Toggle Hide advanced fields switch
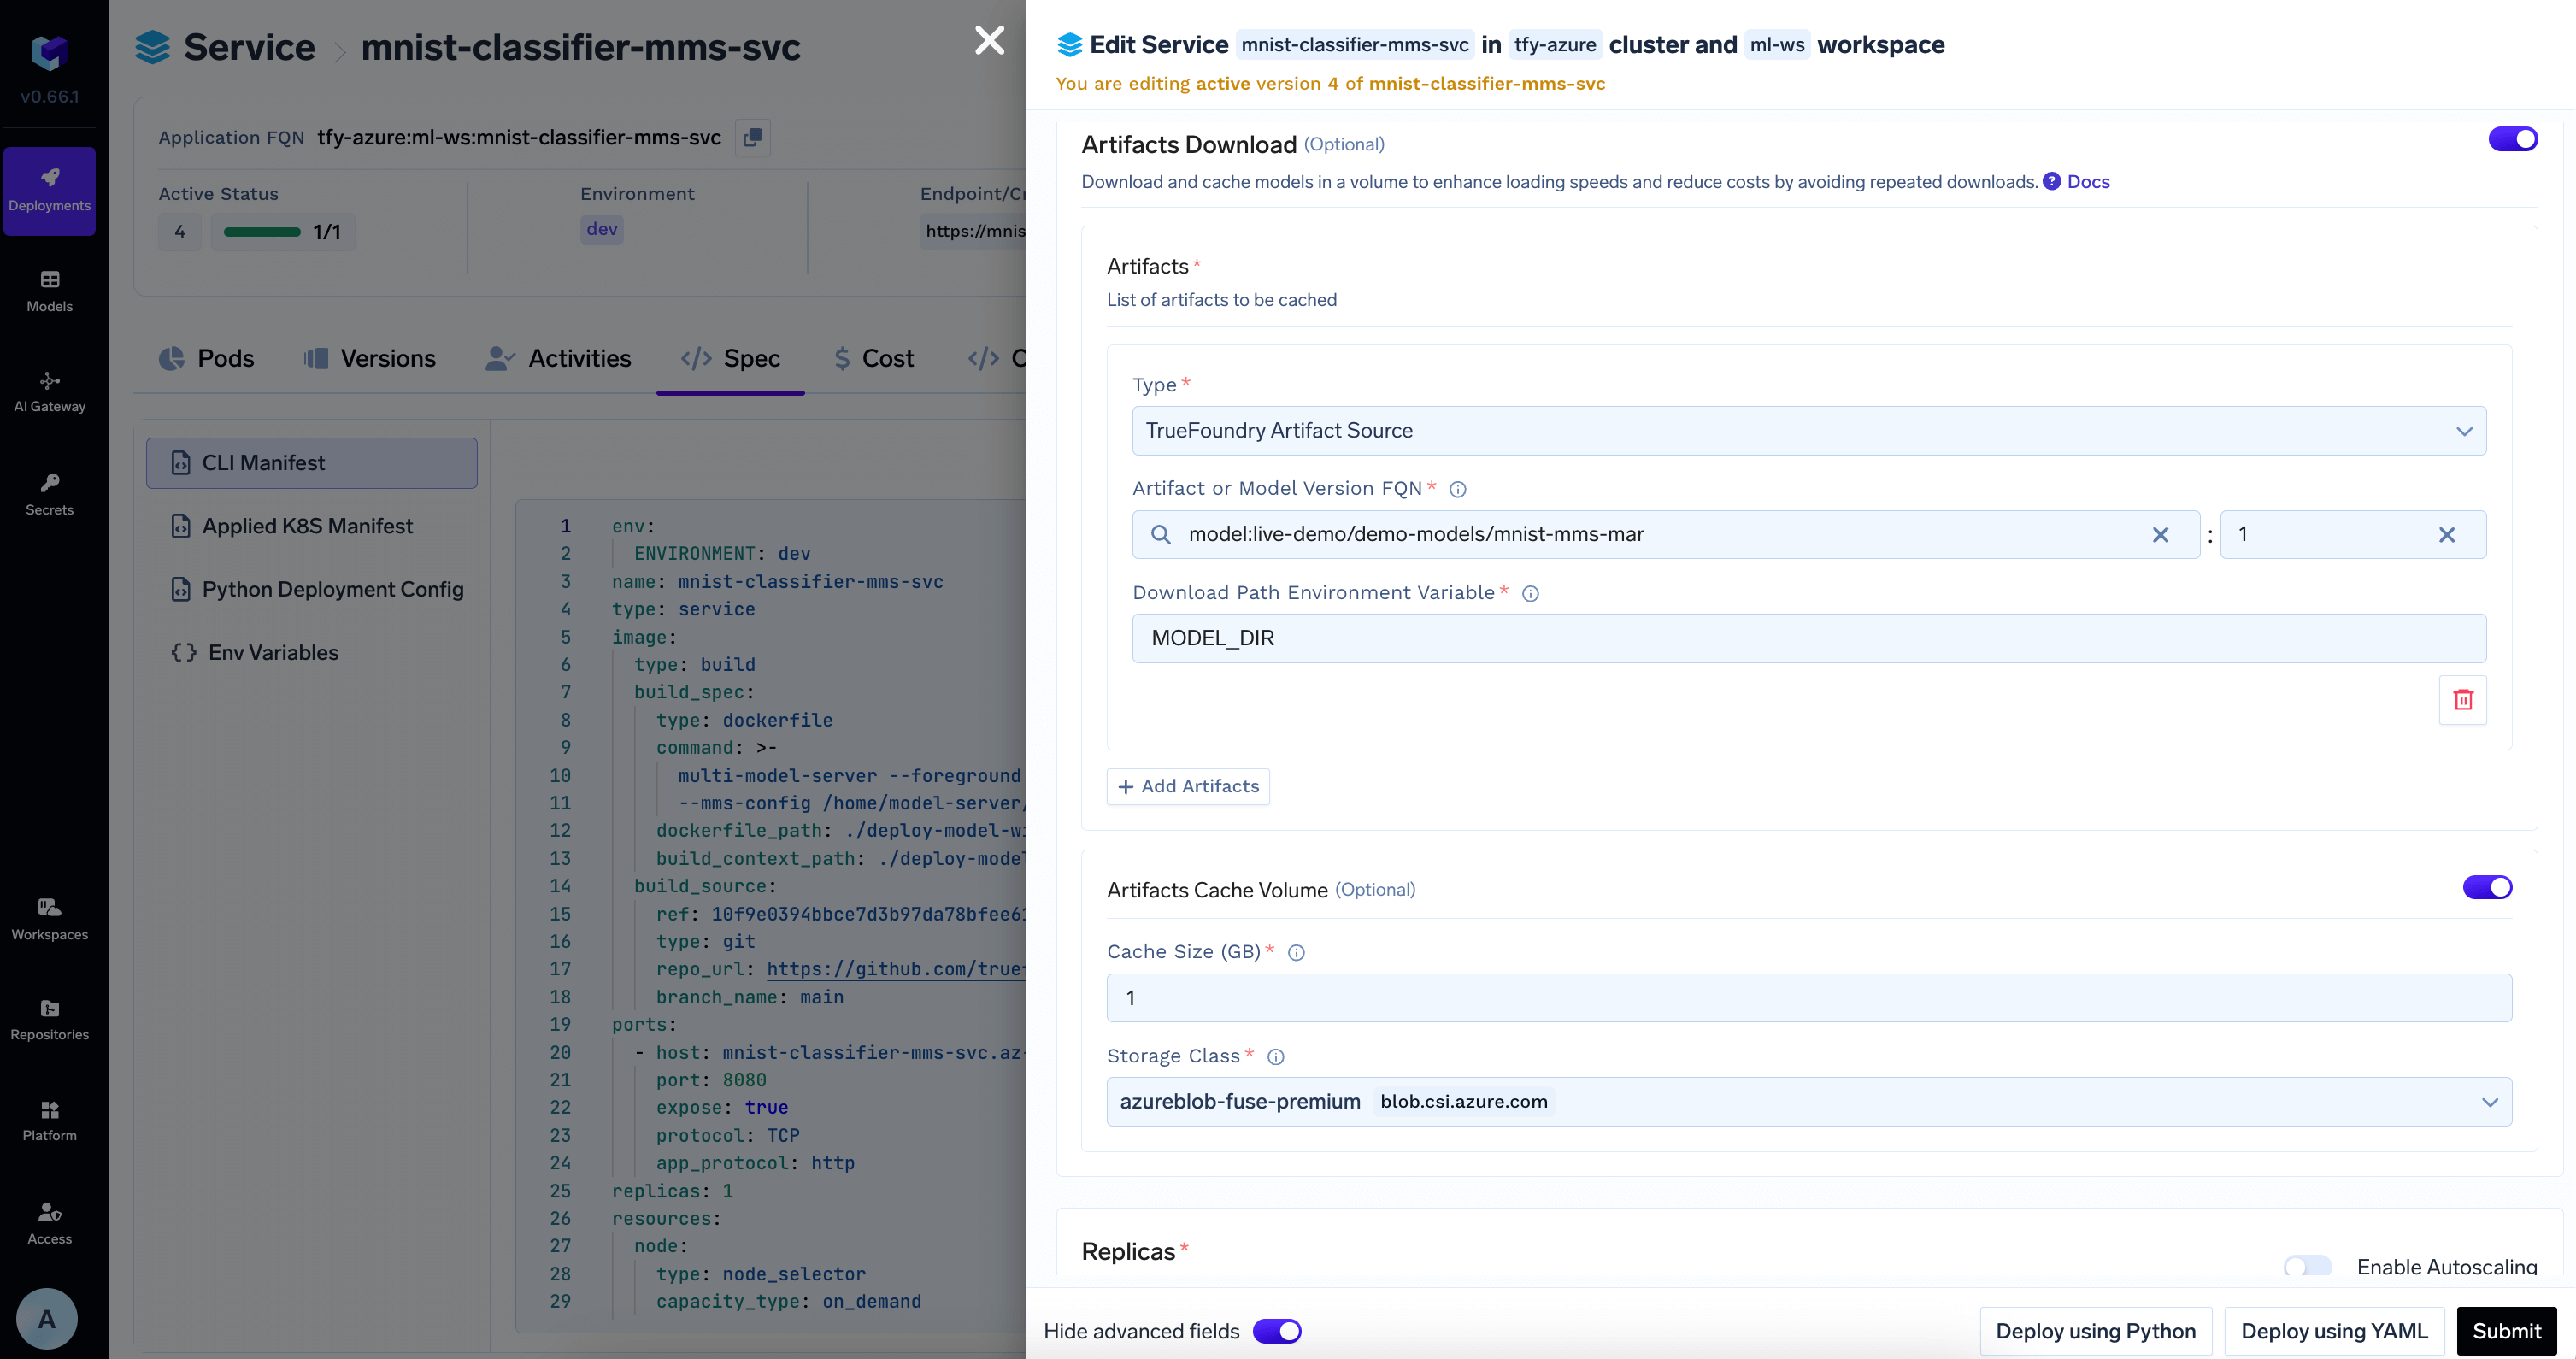Image resolution: width=2576 pixels, height=1359 pixels. 1277,1331
